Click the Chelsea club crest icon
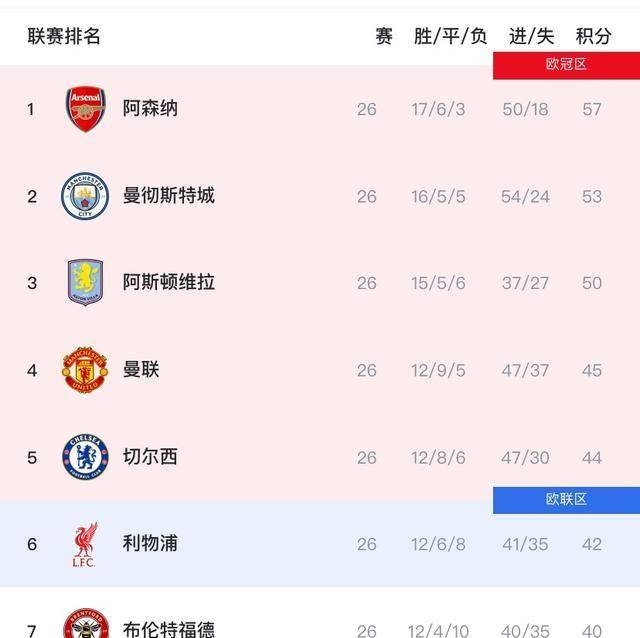Screen dimensions: 640x638 [x=85, y=457]
